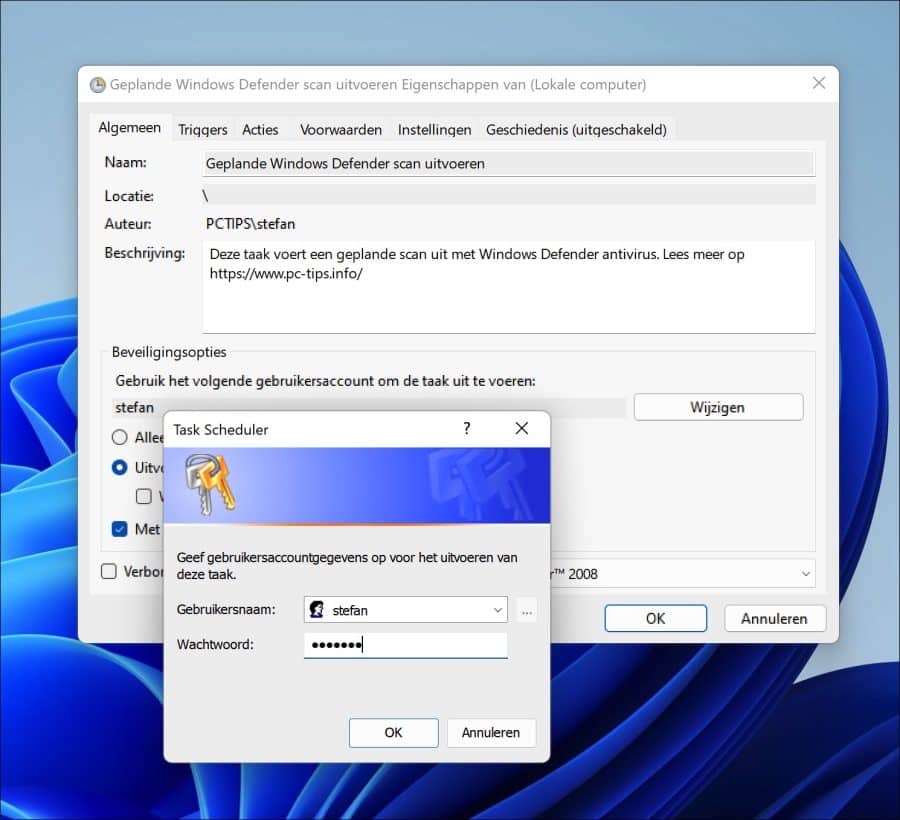Click the Wijzigen button
The image size is (900, 820).
click(718, 407)
